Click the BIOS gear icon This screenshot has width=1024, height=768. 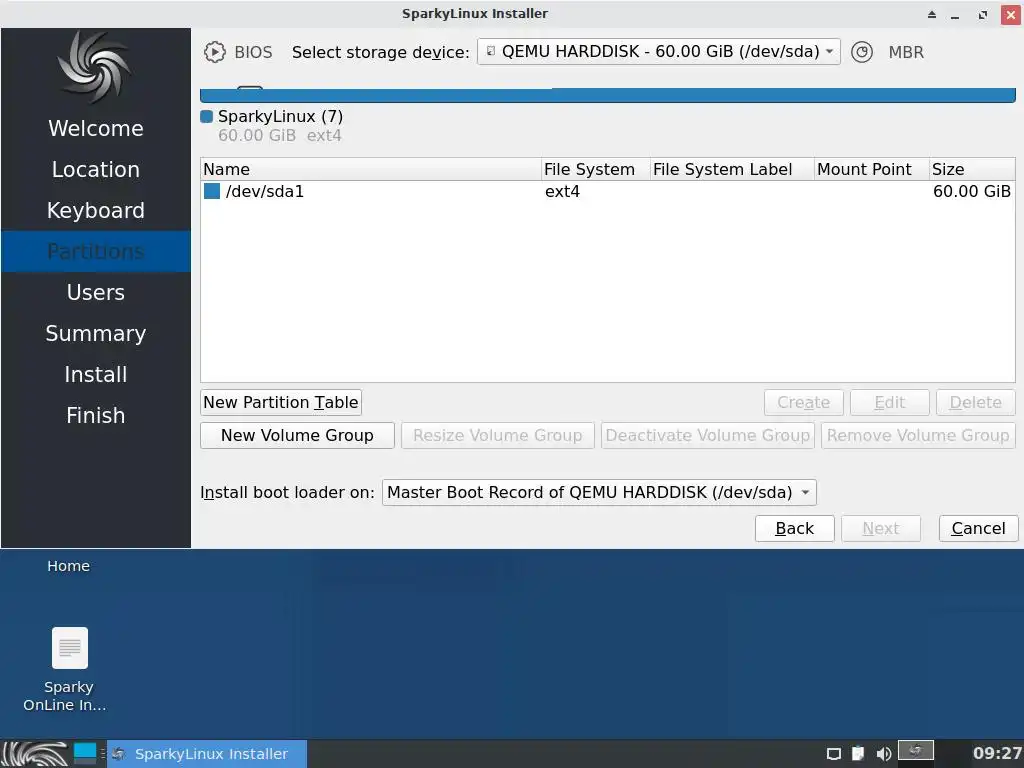pos(214,52)
